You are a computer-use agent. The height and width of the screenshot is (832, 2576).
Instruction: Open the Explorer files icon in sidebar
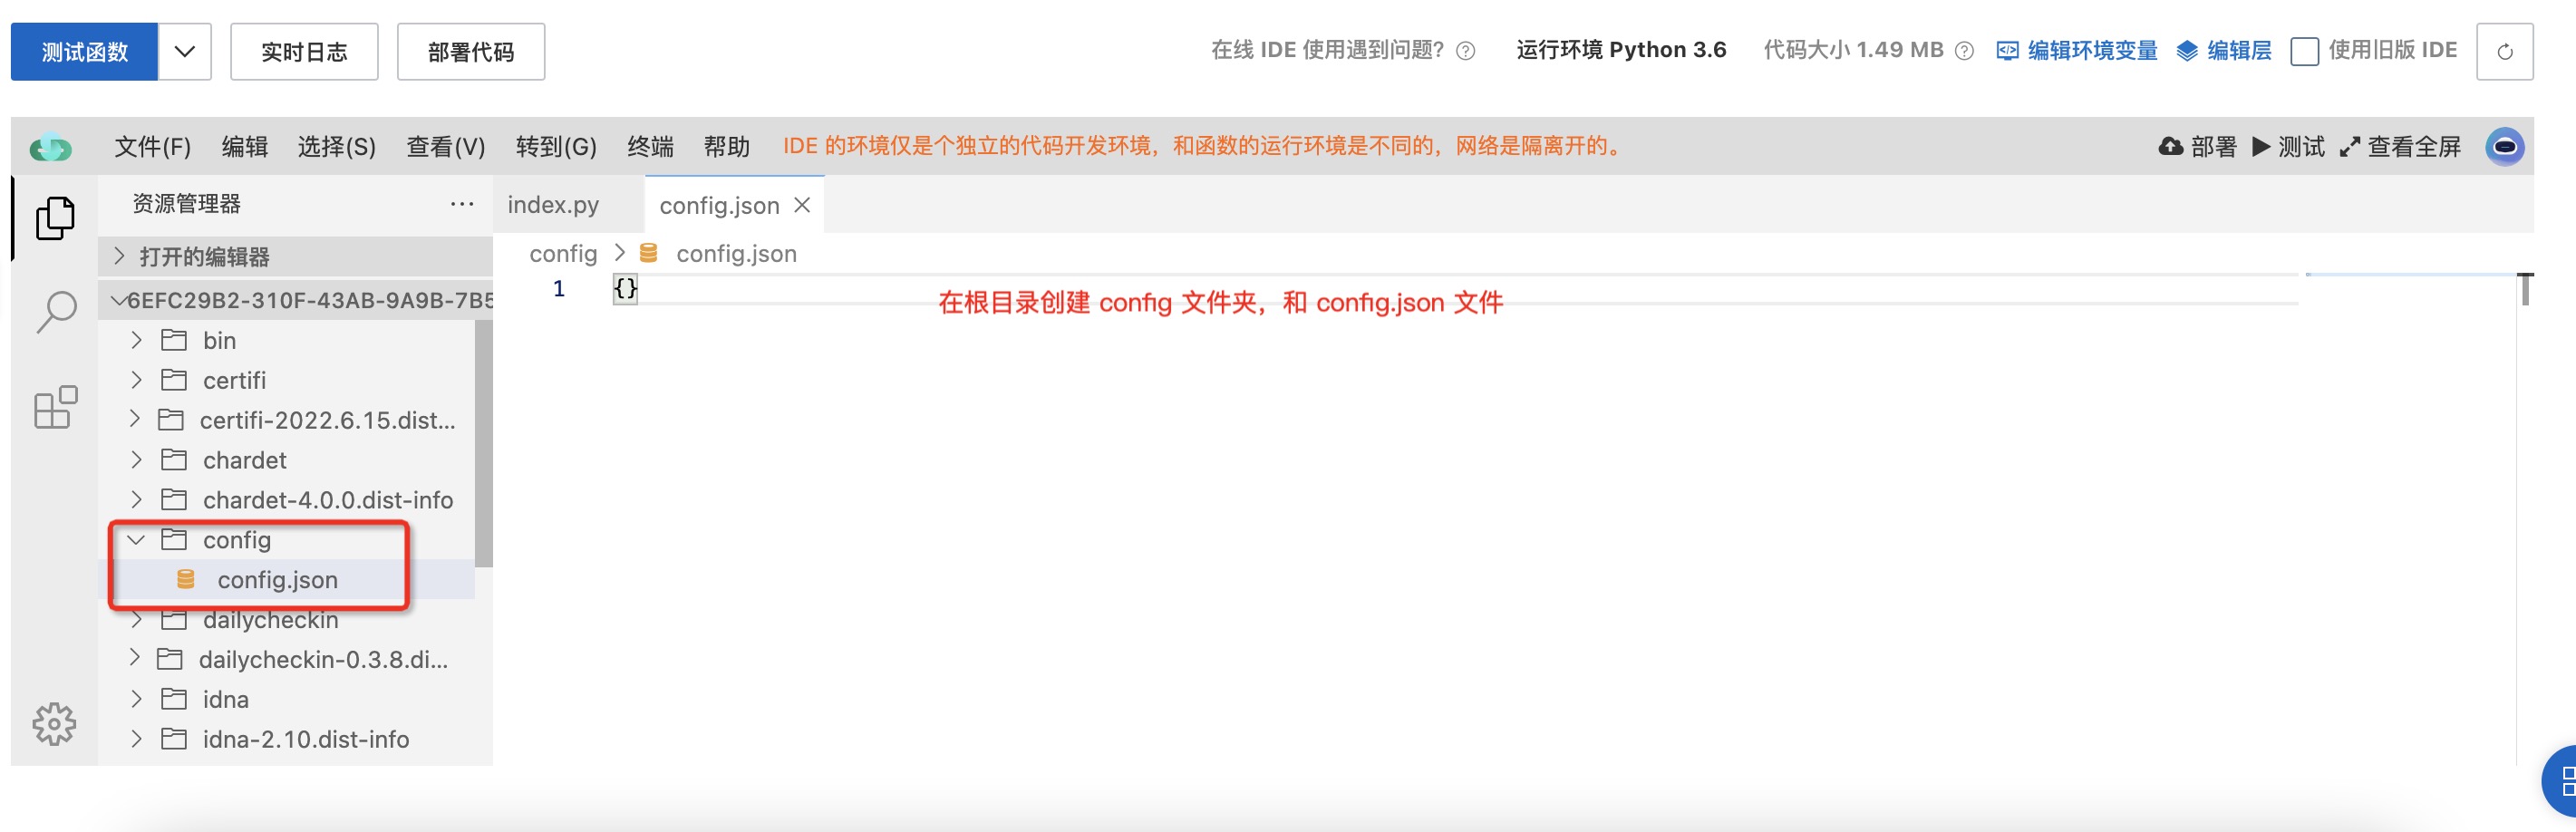click(55, 218)
